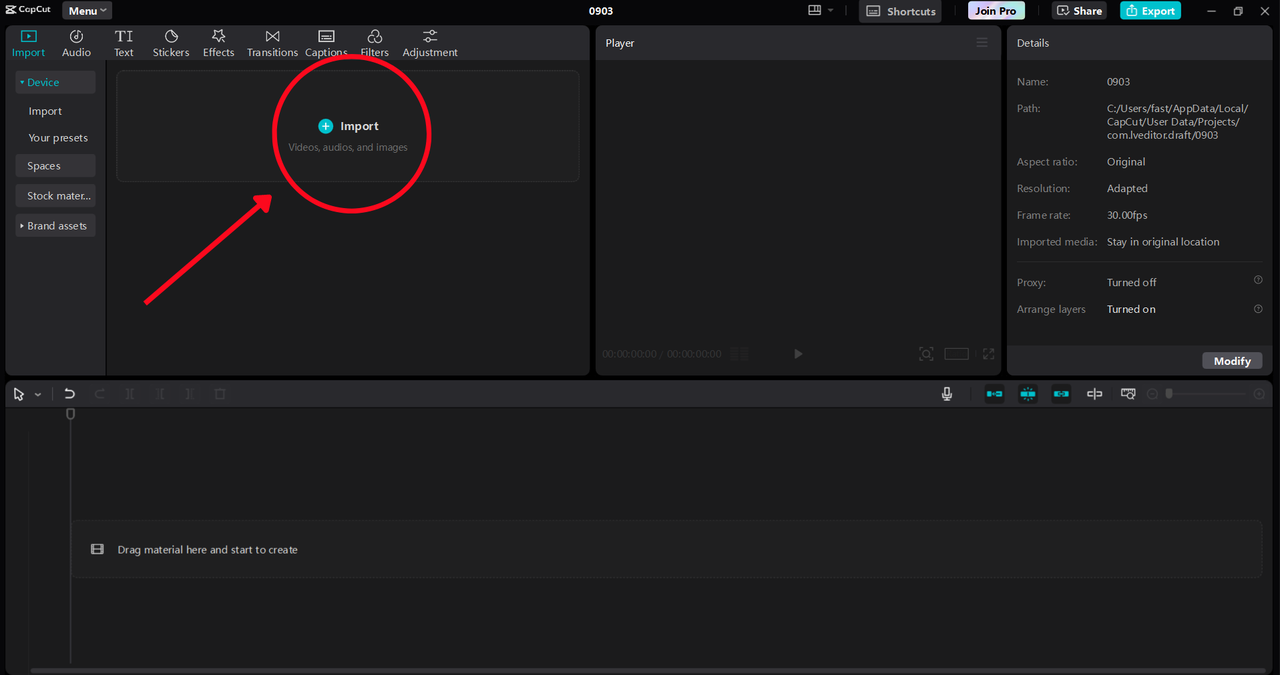Screen dimensions: 1280x675
Task: Click the Turned off Proxy value
Action: click(x=1131, y=282)
